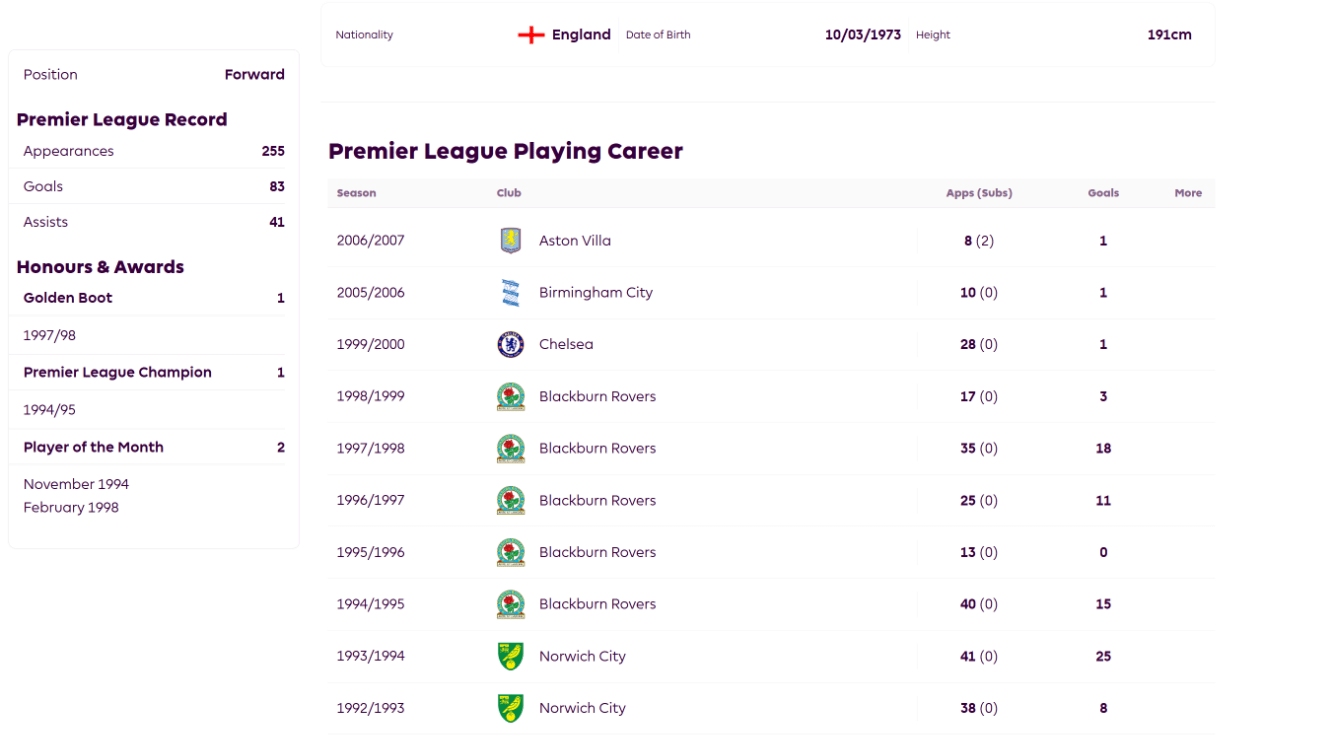Screen dimensions: 1324x755
Task: Select Norwich City in the 1993/1994 row
Action: click(x=582, y=657)
